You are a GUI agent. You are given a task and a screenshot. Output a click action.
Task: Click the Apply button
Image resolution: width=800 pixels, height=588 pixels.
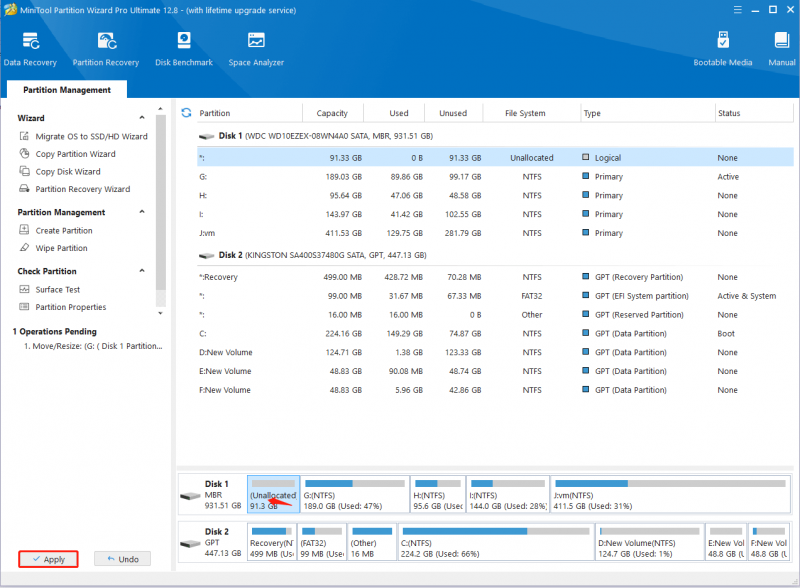click(48, 559)
